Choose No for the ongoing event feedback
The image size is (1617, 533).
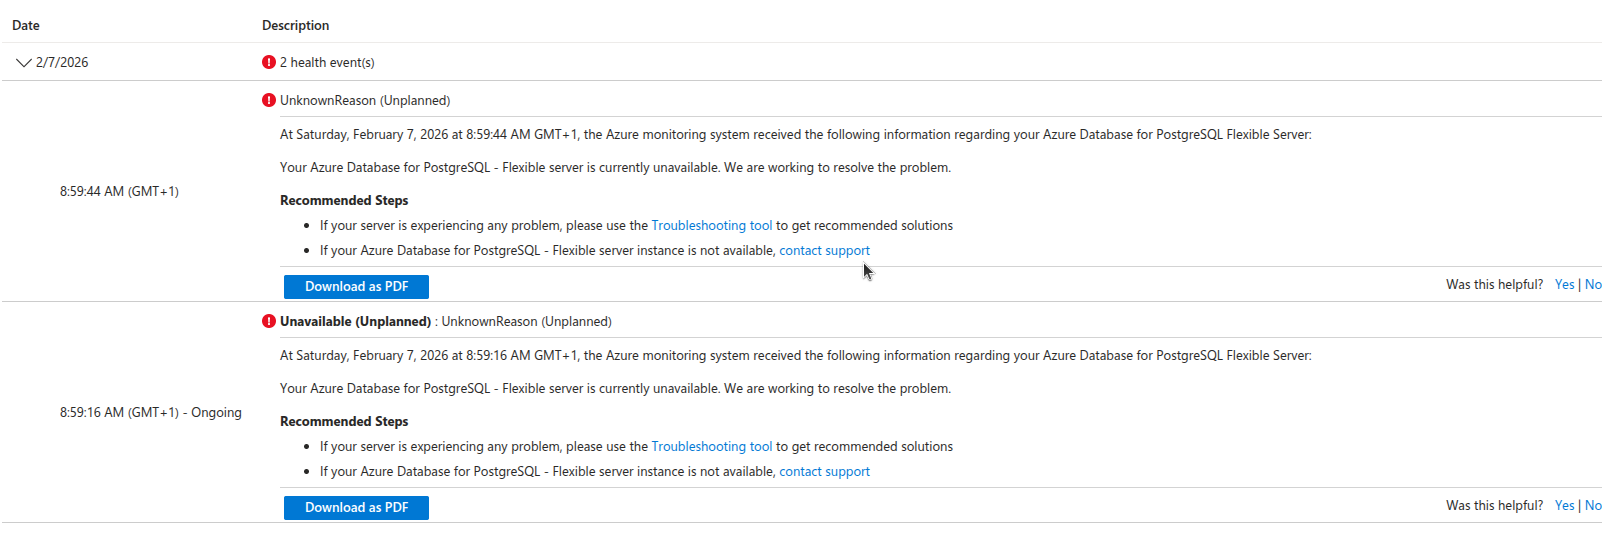pyautogui.click(x=1593, y=506)
